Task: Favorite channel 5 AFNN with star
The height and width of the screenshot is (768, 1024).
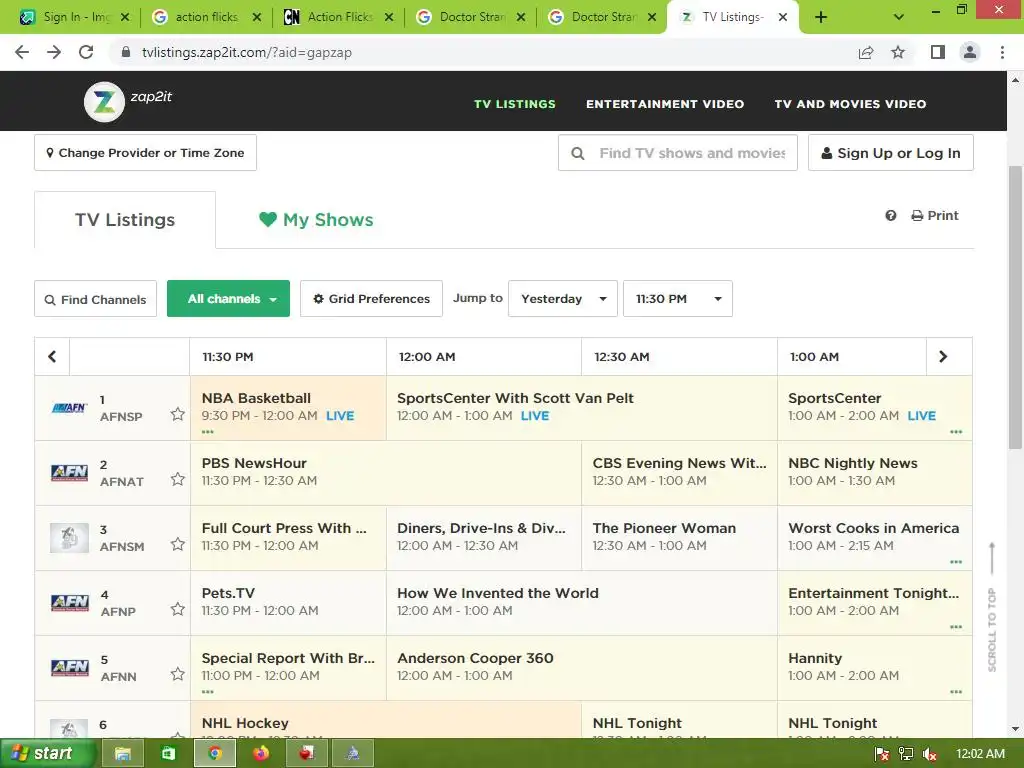Action: tap(178, 673)
